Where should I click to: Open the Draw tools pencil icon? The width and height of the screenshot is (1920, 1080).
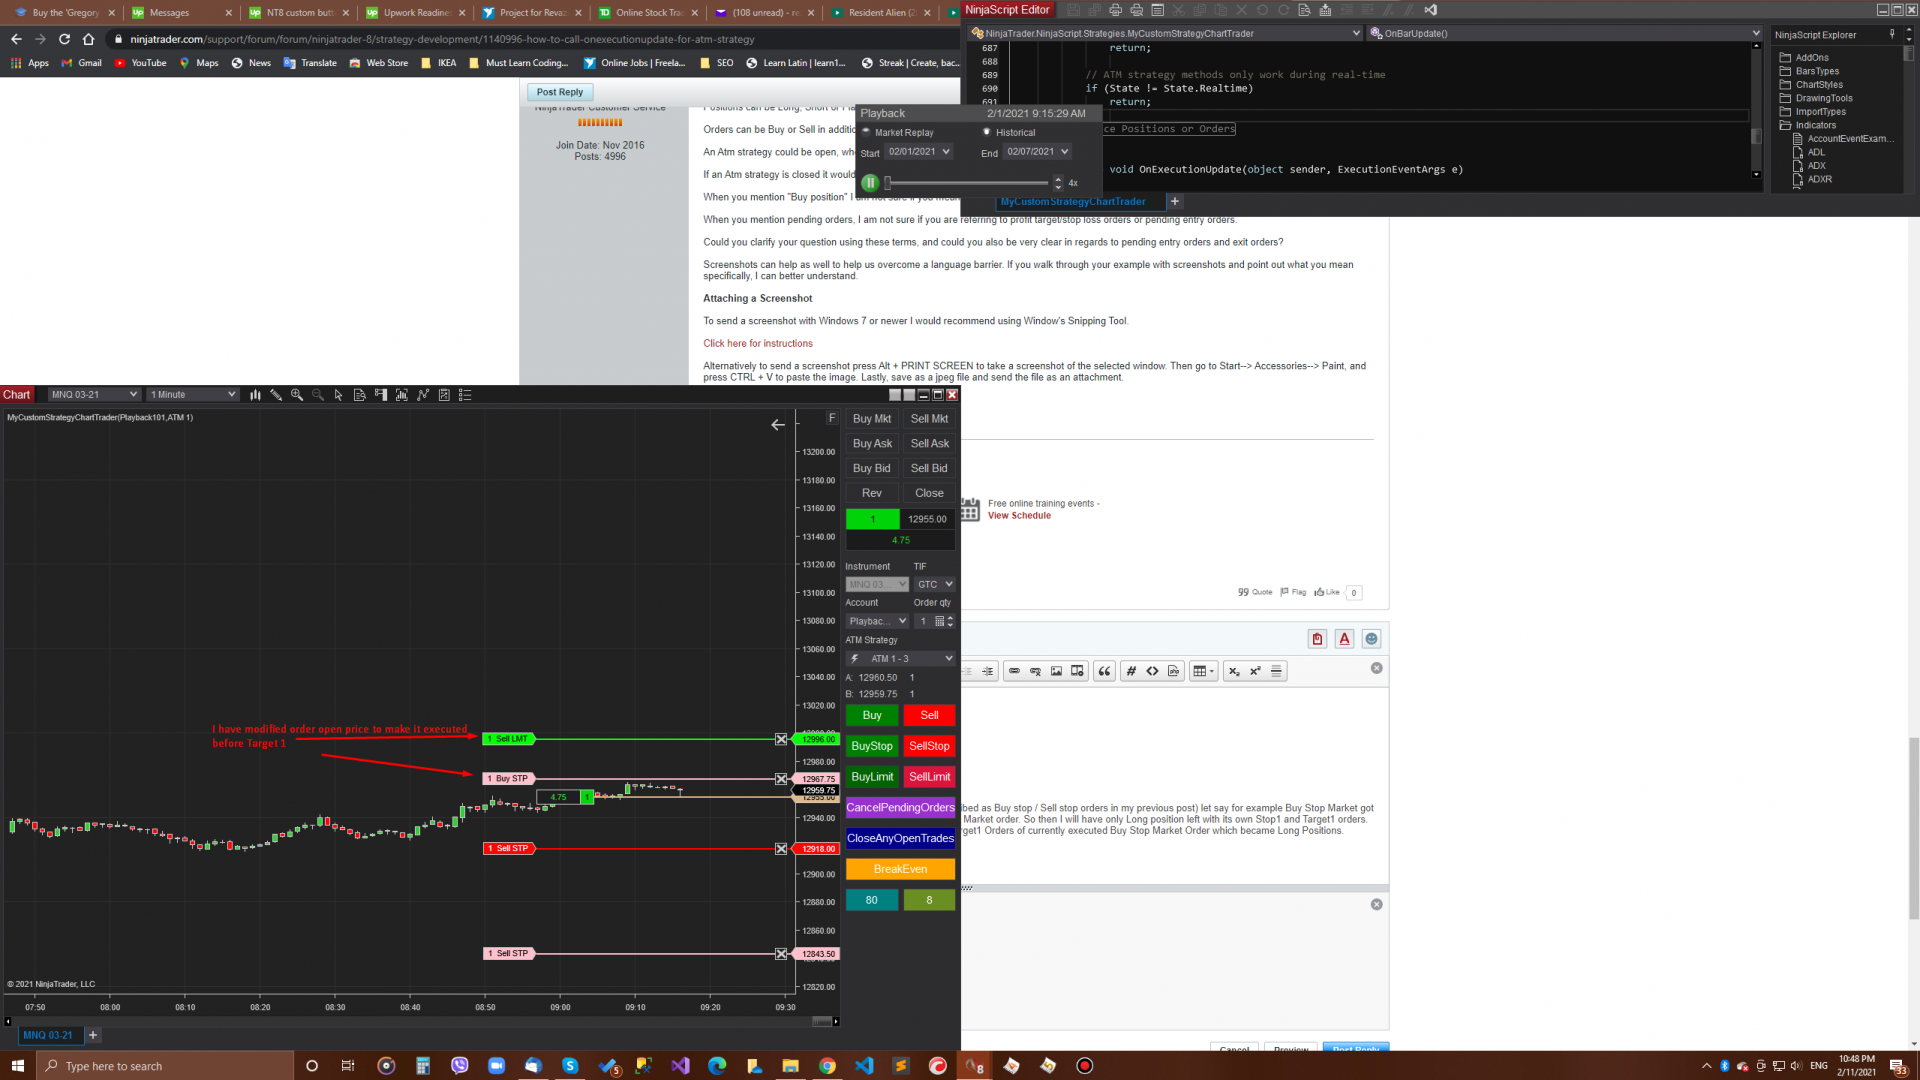[x=276, y=395]
